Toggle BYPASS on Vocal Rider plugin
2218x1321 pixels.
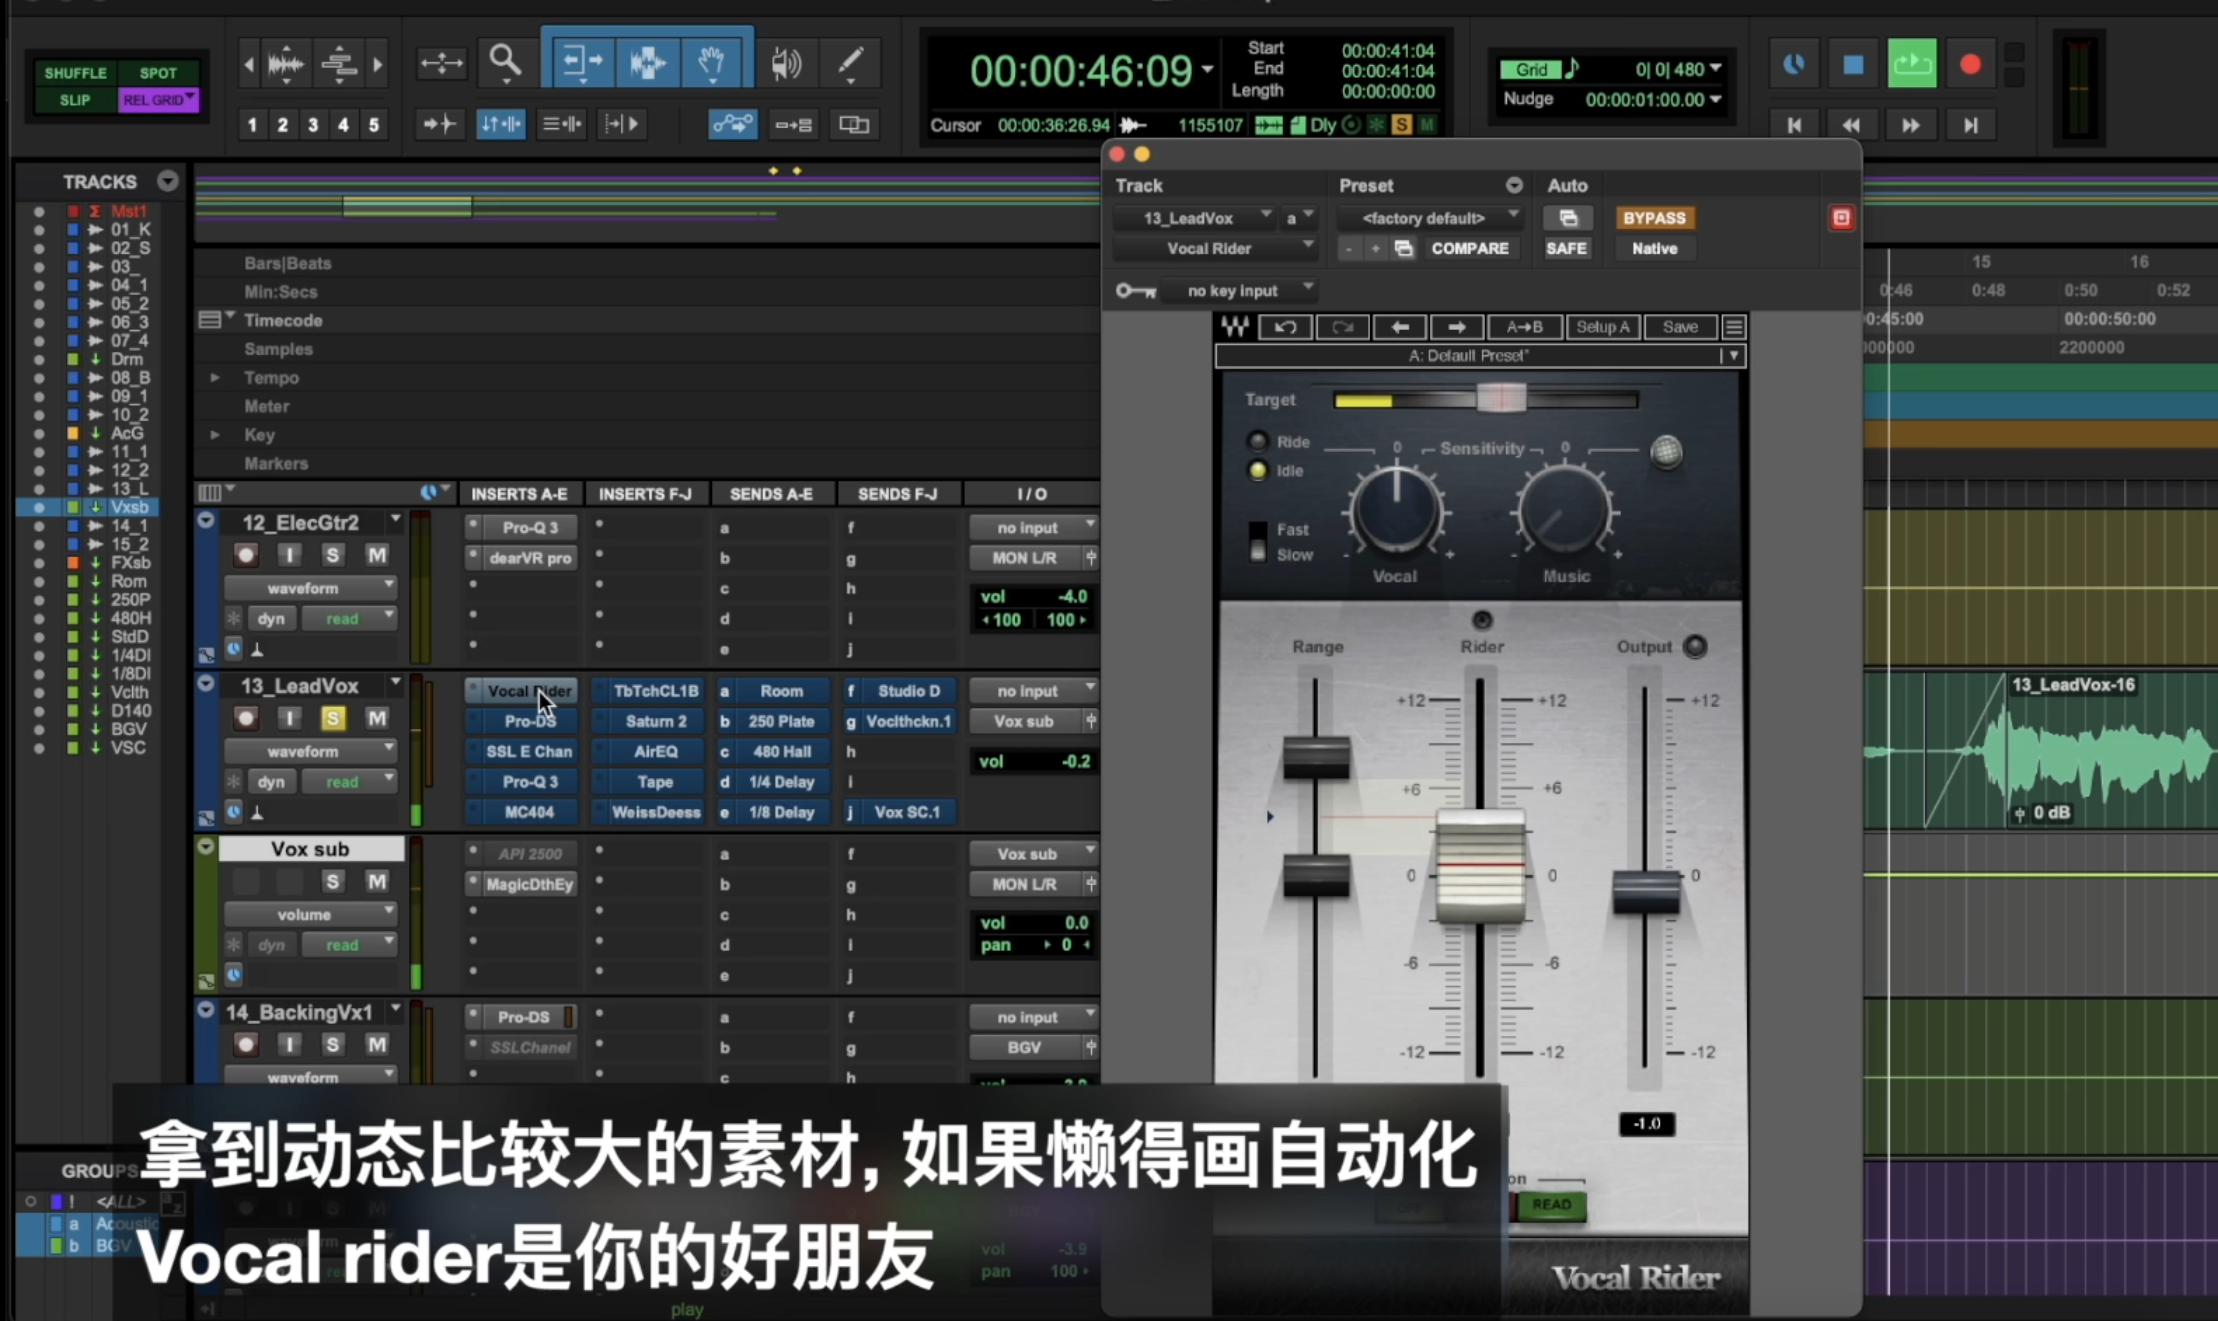tap(1653, 218)
